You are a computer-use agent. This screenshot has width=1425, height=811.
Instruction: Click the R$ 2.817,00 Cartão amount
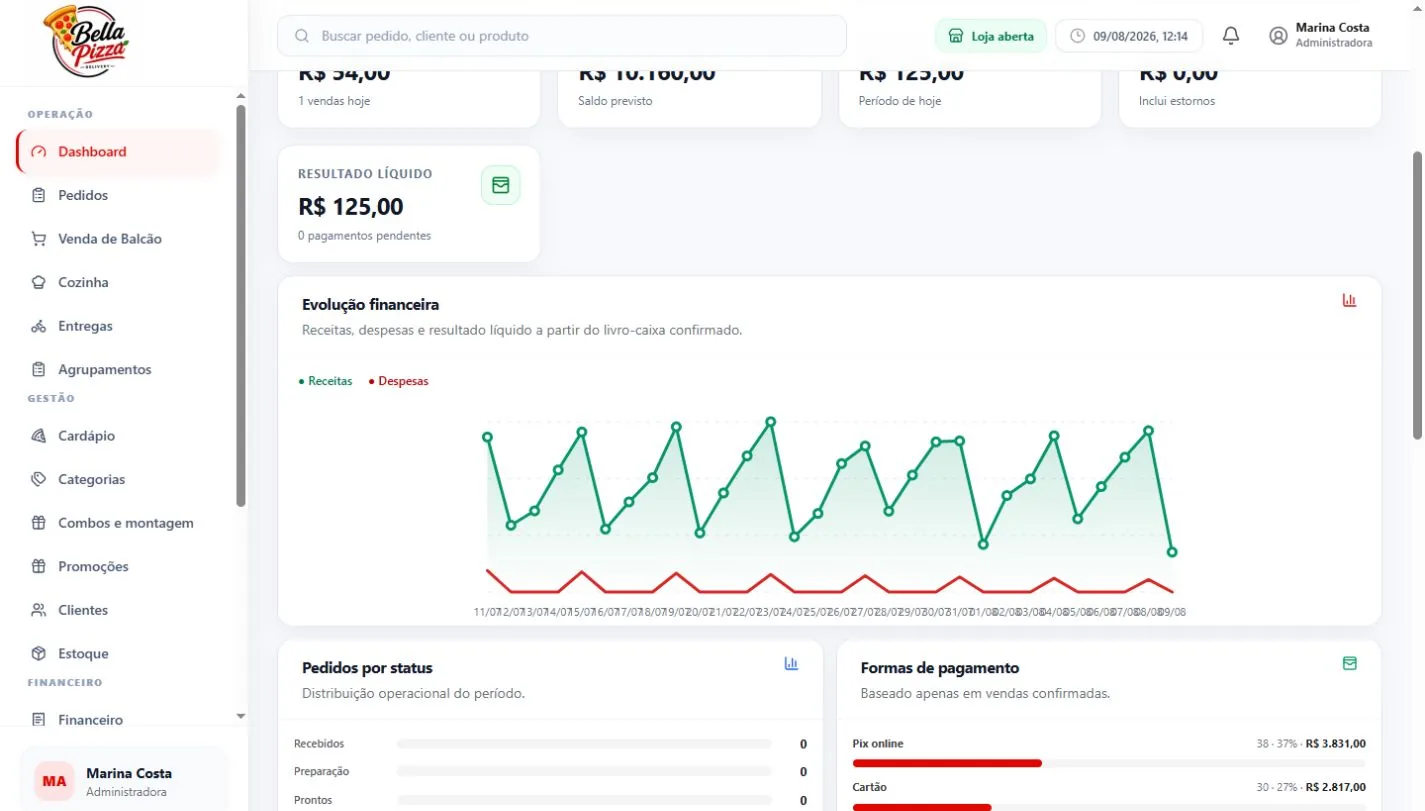click(1336, 787)
